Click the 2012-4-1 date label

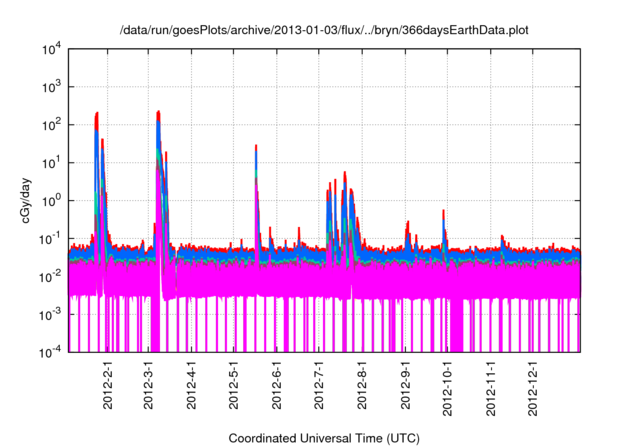click(191, 385)
